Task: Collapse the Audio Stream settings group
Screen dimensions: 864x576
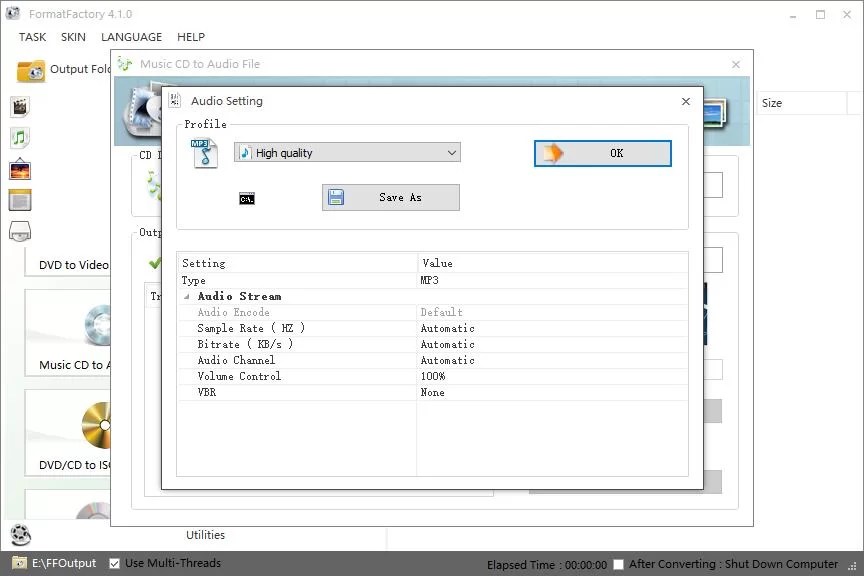Action: click(185, 296)
